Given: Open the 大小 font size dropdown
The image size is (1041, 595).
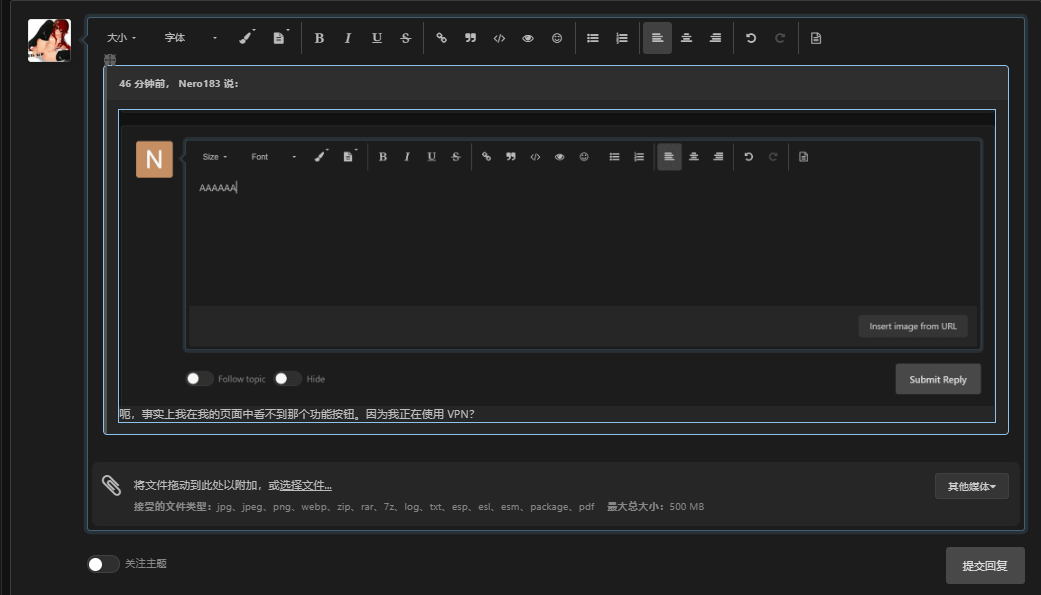Looking at the screenshot, I should [x=121, y=38].
